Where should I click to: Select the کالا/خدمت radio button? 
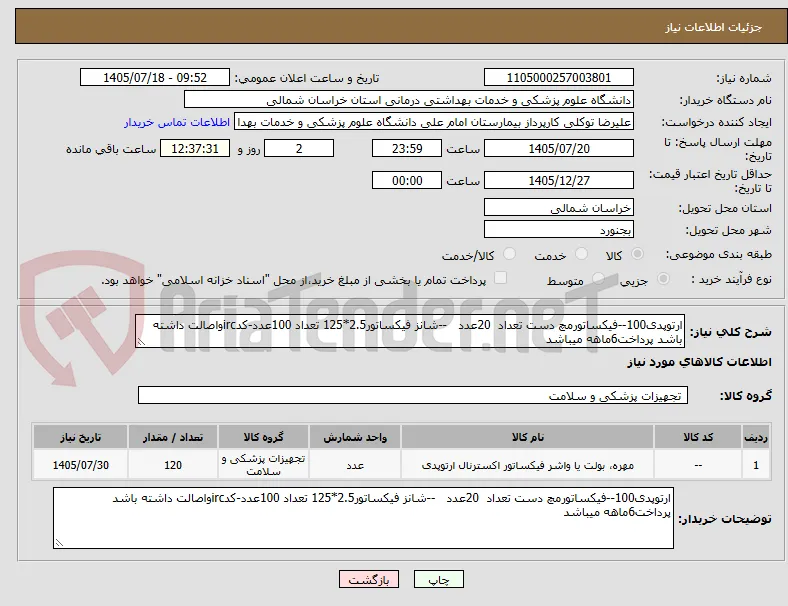click(x=509, y=254)
